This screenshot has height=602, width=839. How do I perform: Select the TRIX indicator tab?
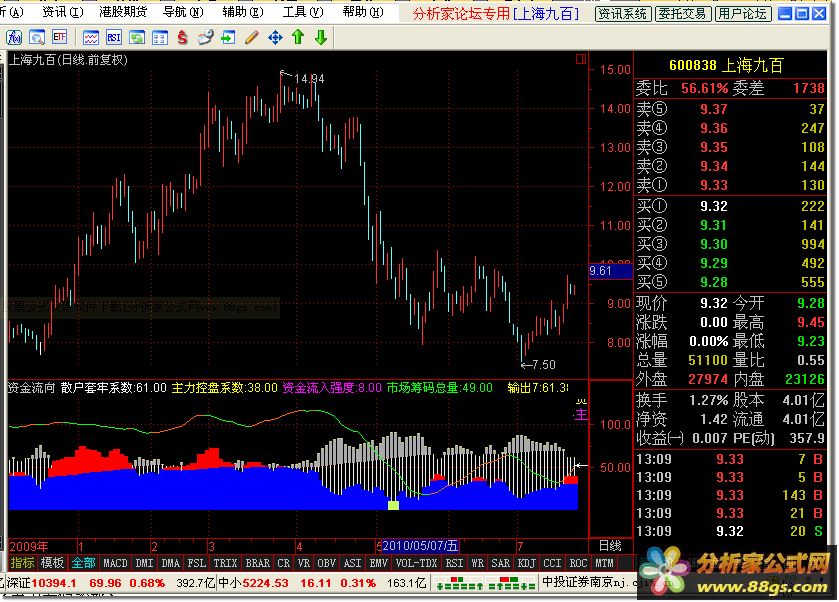225,563
